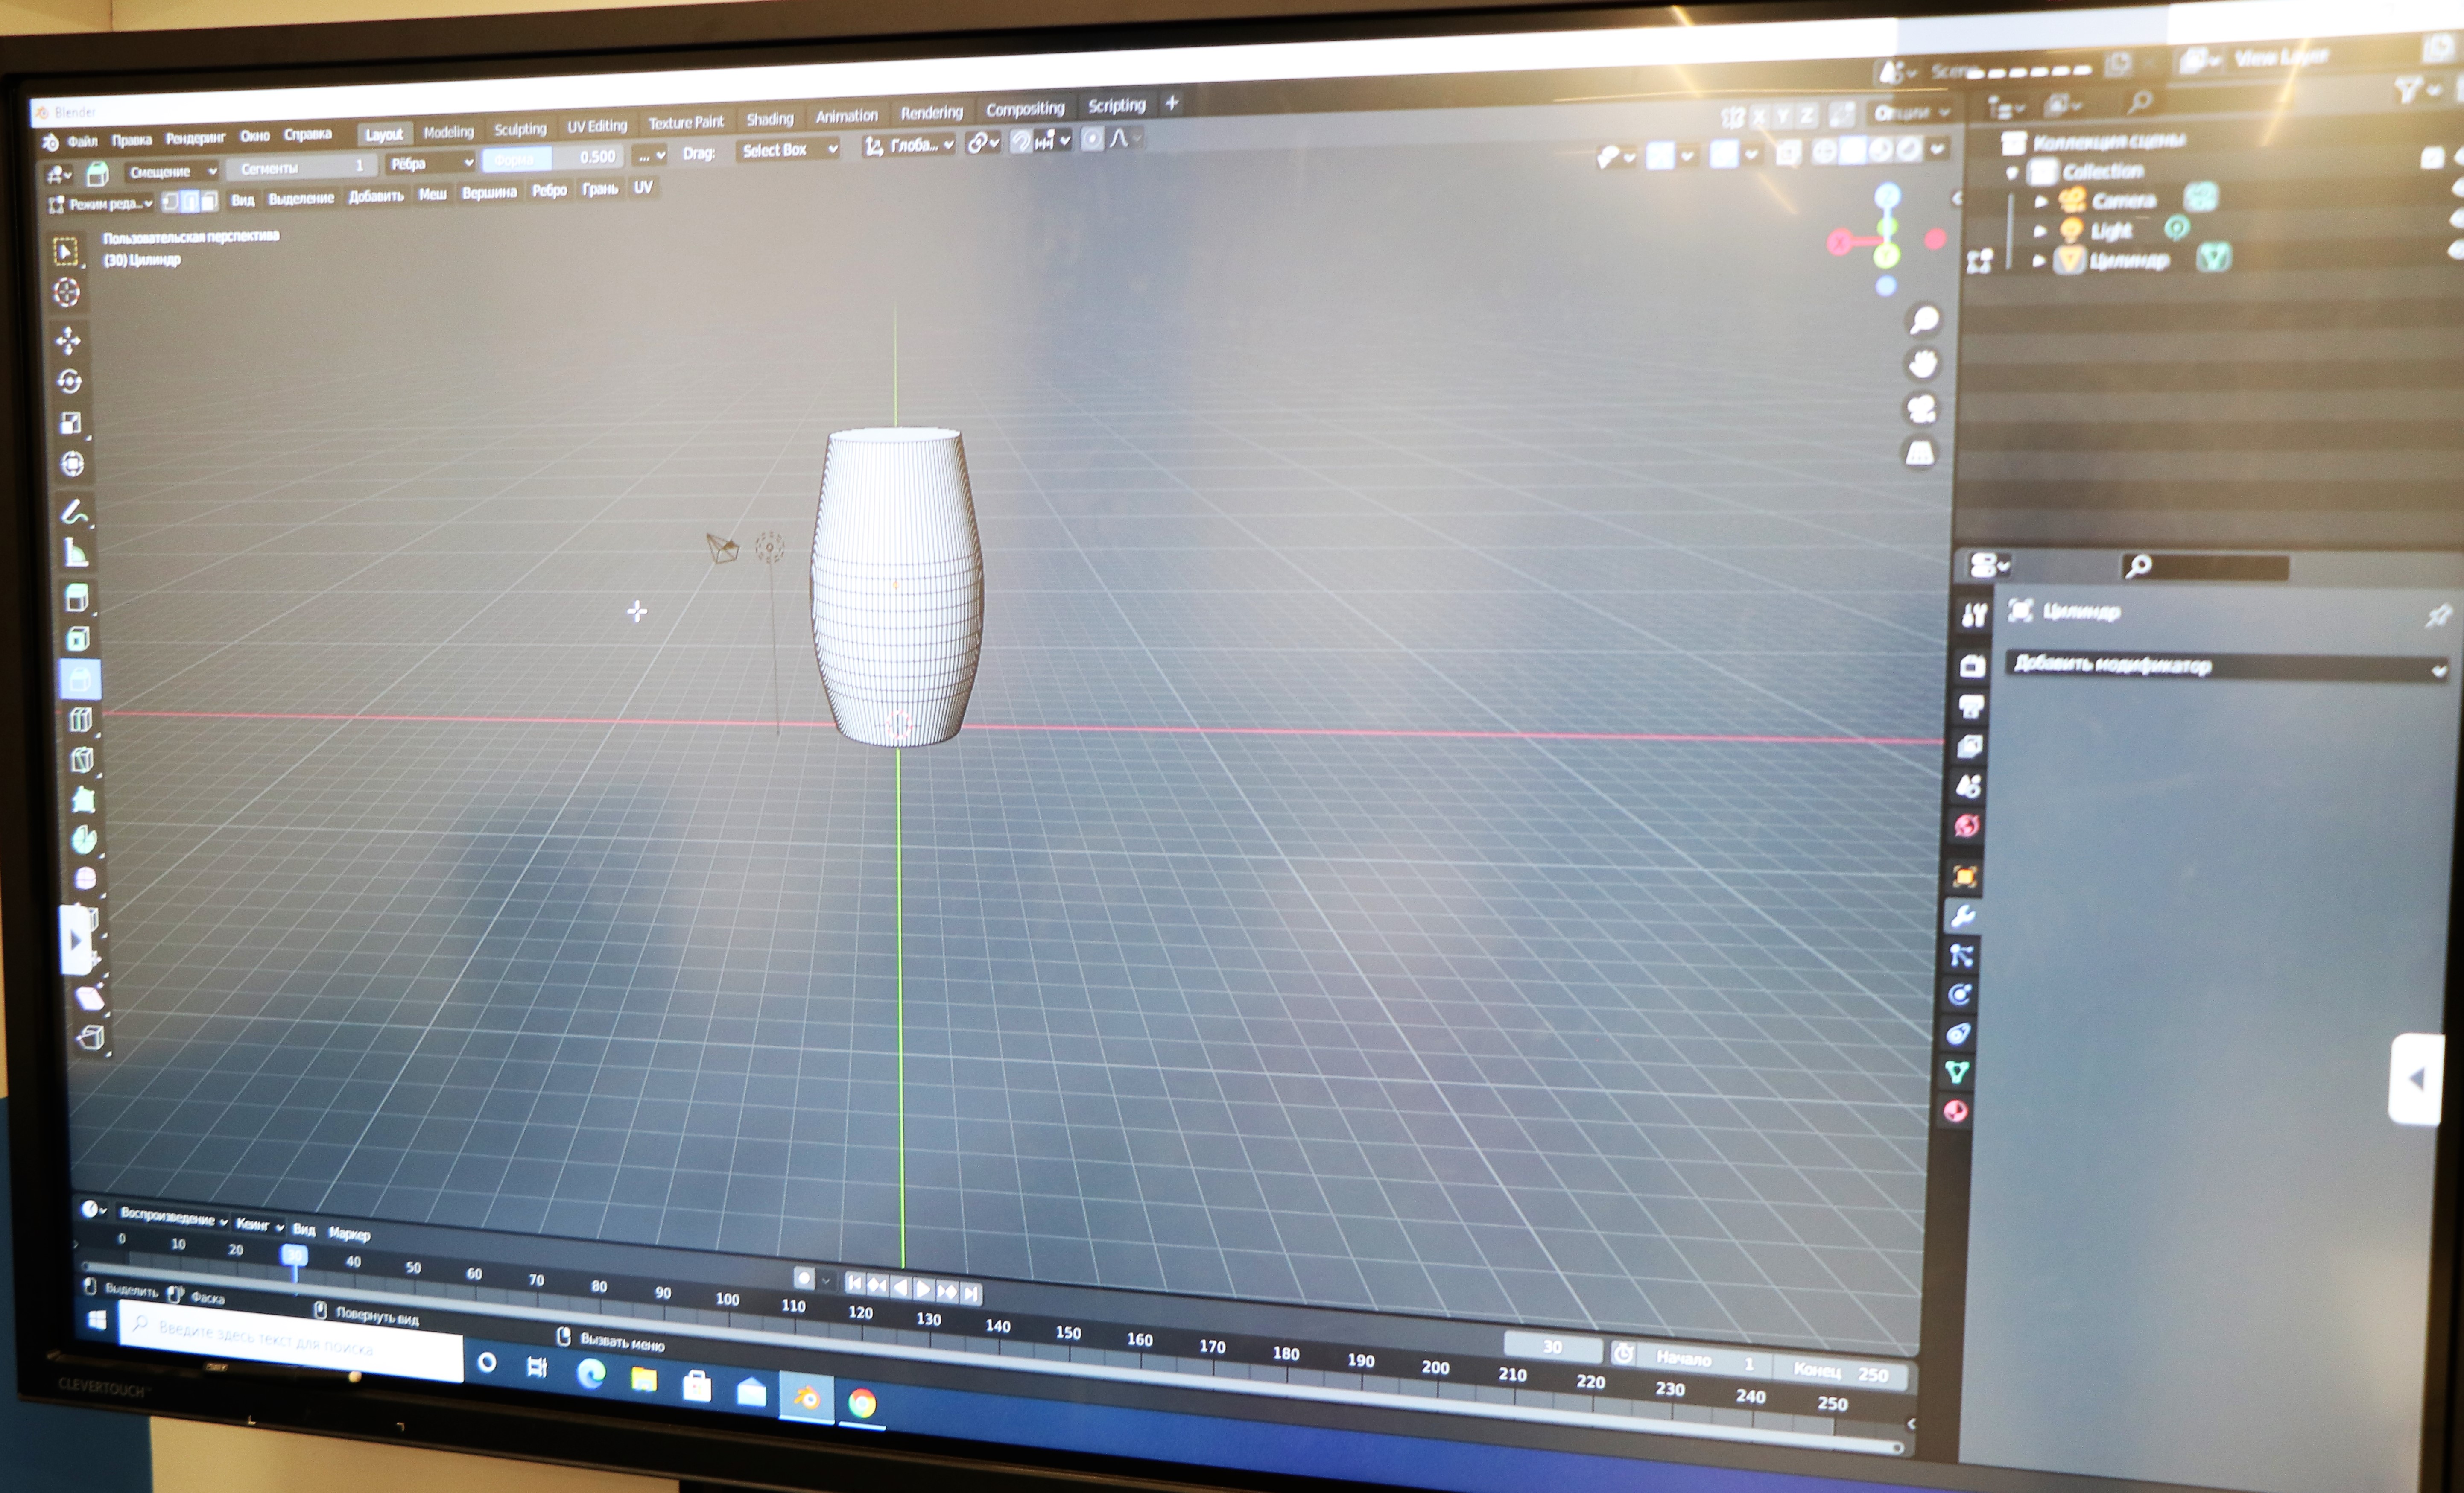Select the Cursor tool in left toolbar

pyautogui.click(x=67, y=293)
